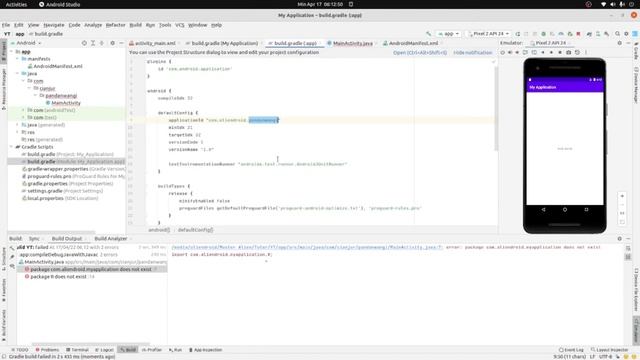Tap emulator Overview square button
This screenshot has height=360, width=640.
587,209
